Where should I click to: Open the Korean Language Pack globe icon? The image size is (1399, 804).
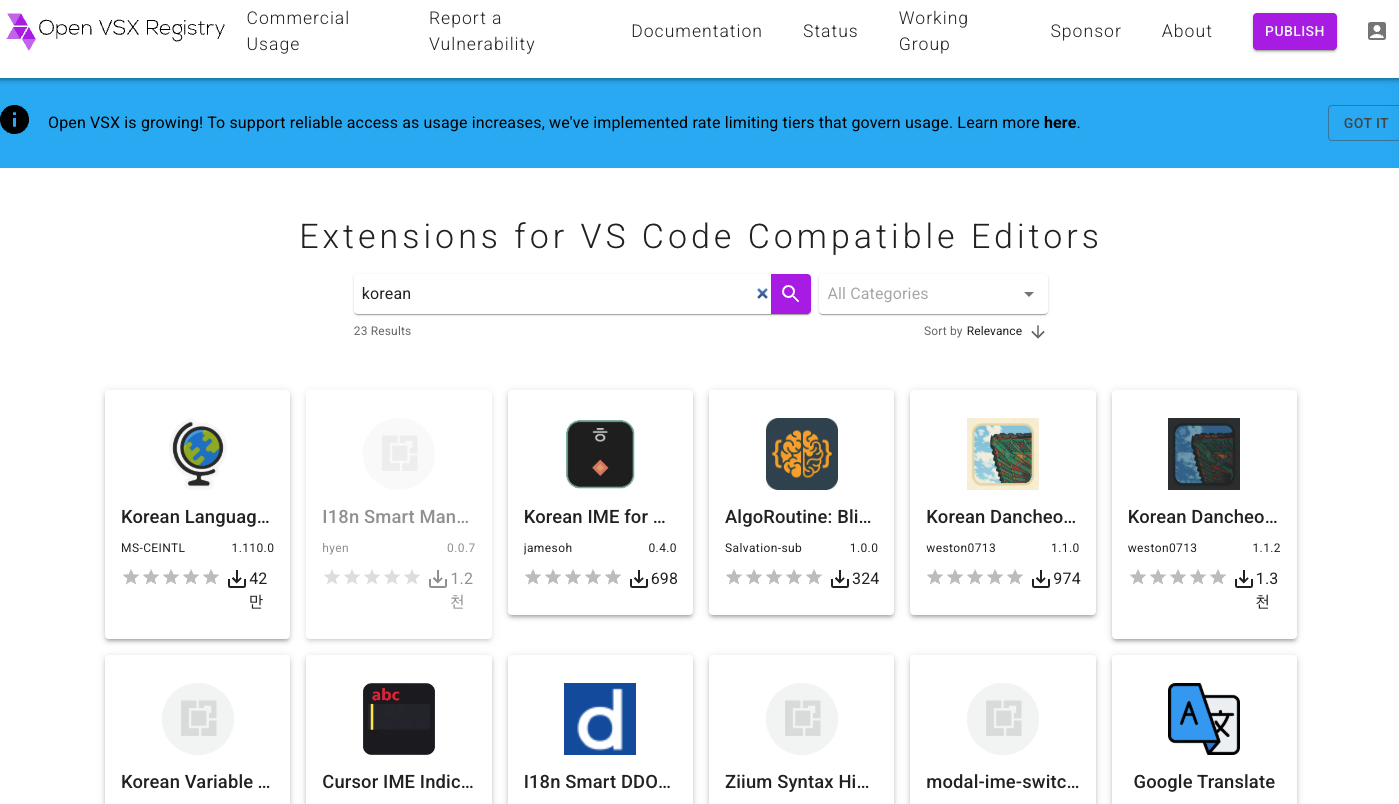tap(197, 454)
